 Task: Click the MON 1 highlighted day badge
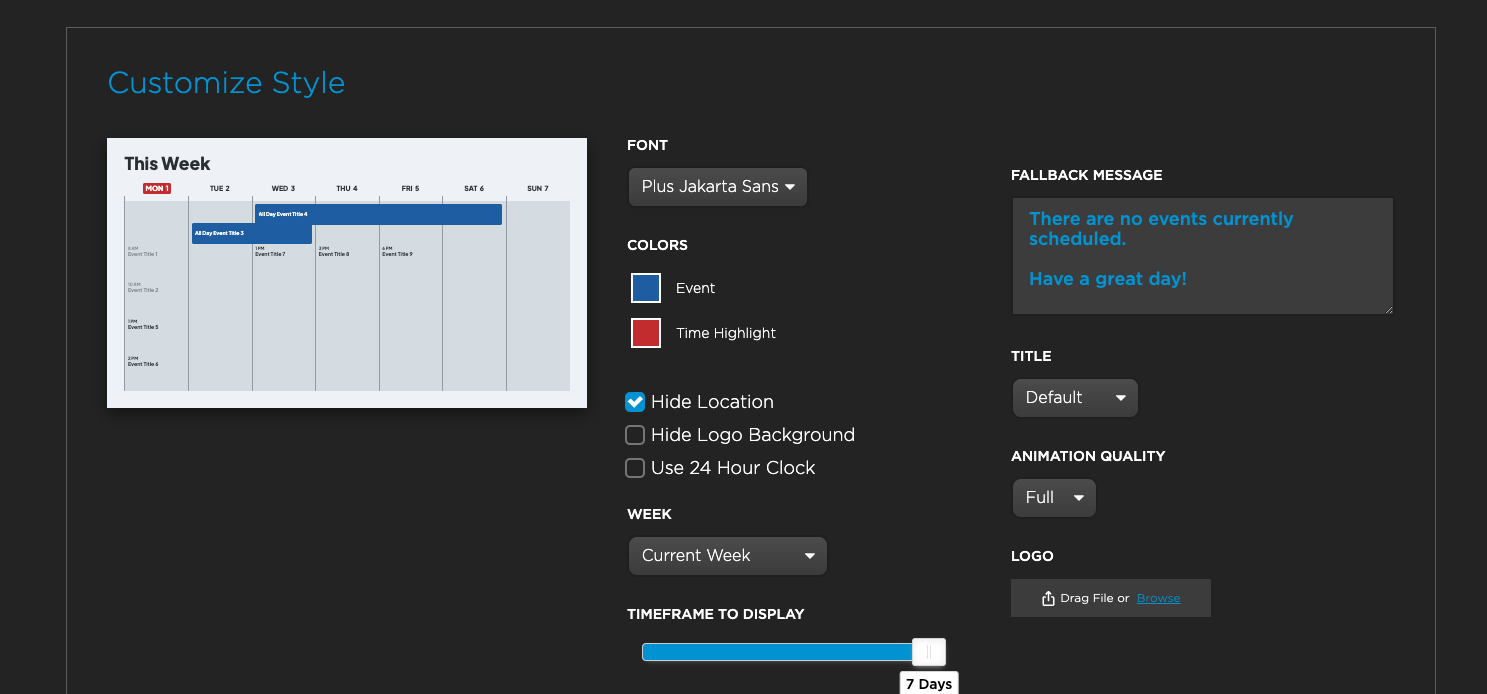[x=157, y=188]
